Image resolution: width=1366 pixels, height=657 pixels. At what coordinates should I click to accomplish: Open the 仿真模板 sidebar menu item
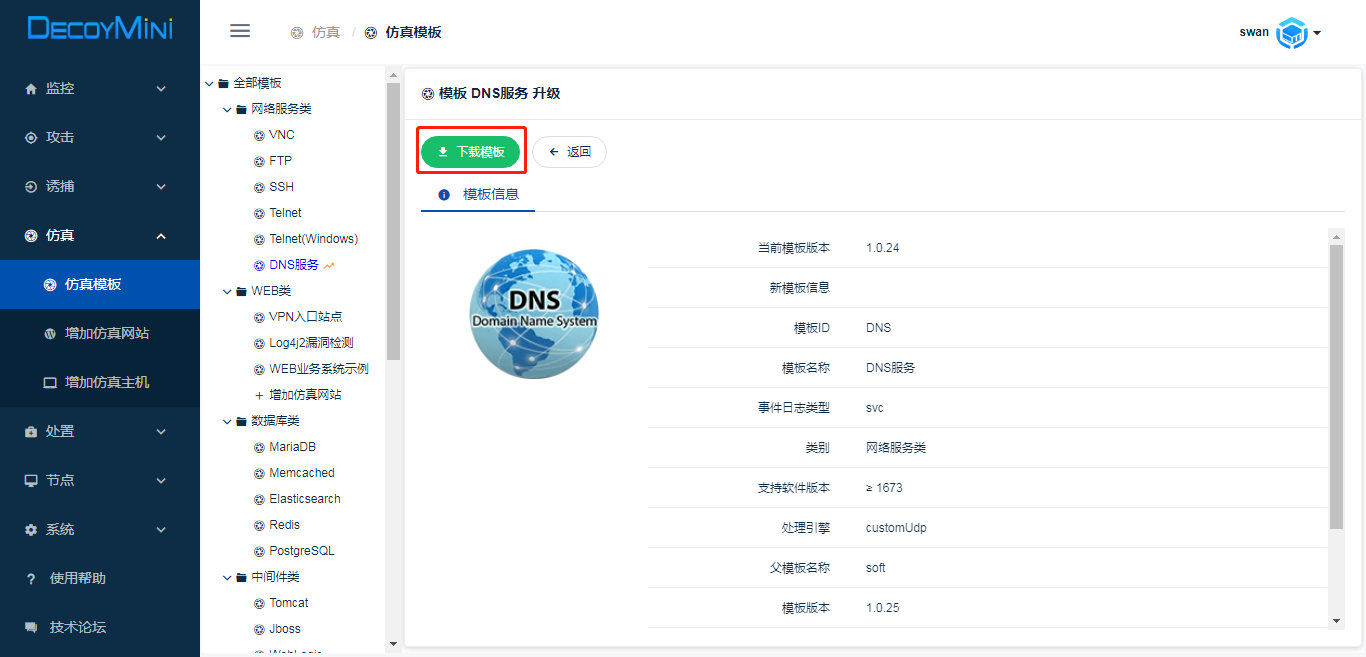pyautogui.click(x=93, y=284)
